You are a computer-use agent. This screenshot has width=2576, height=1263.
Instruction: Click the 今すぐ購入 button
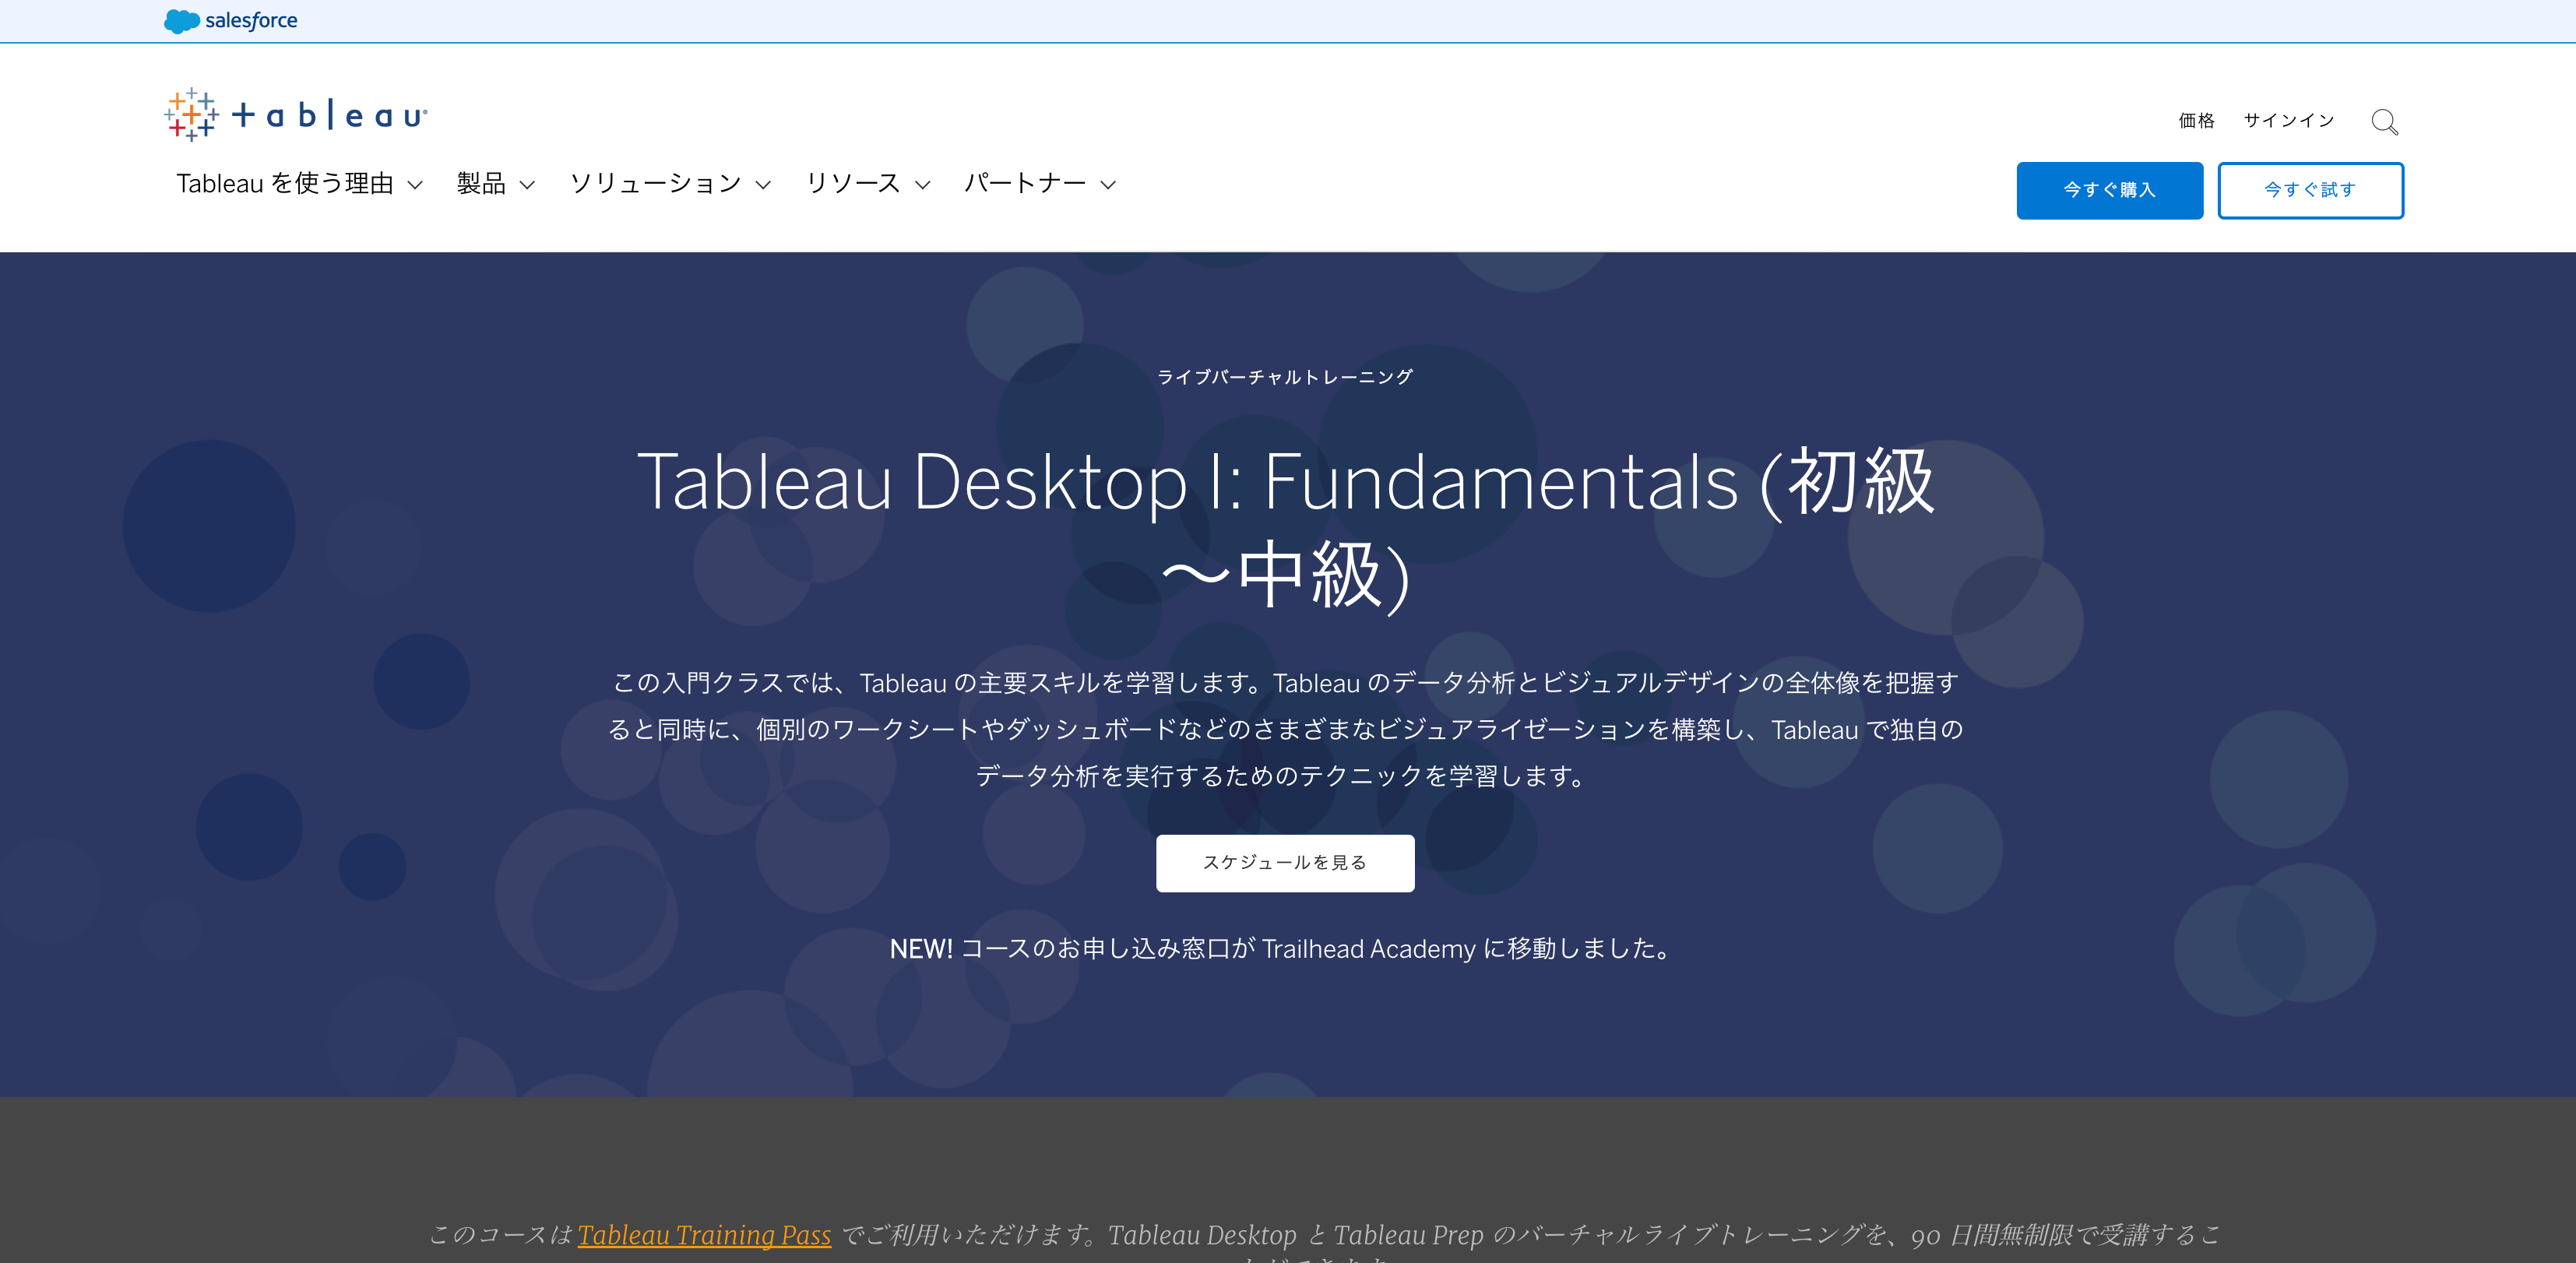[2109, 190]
